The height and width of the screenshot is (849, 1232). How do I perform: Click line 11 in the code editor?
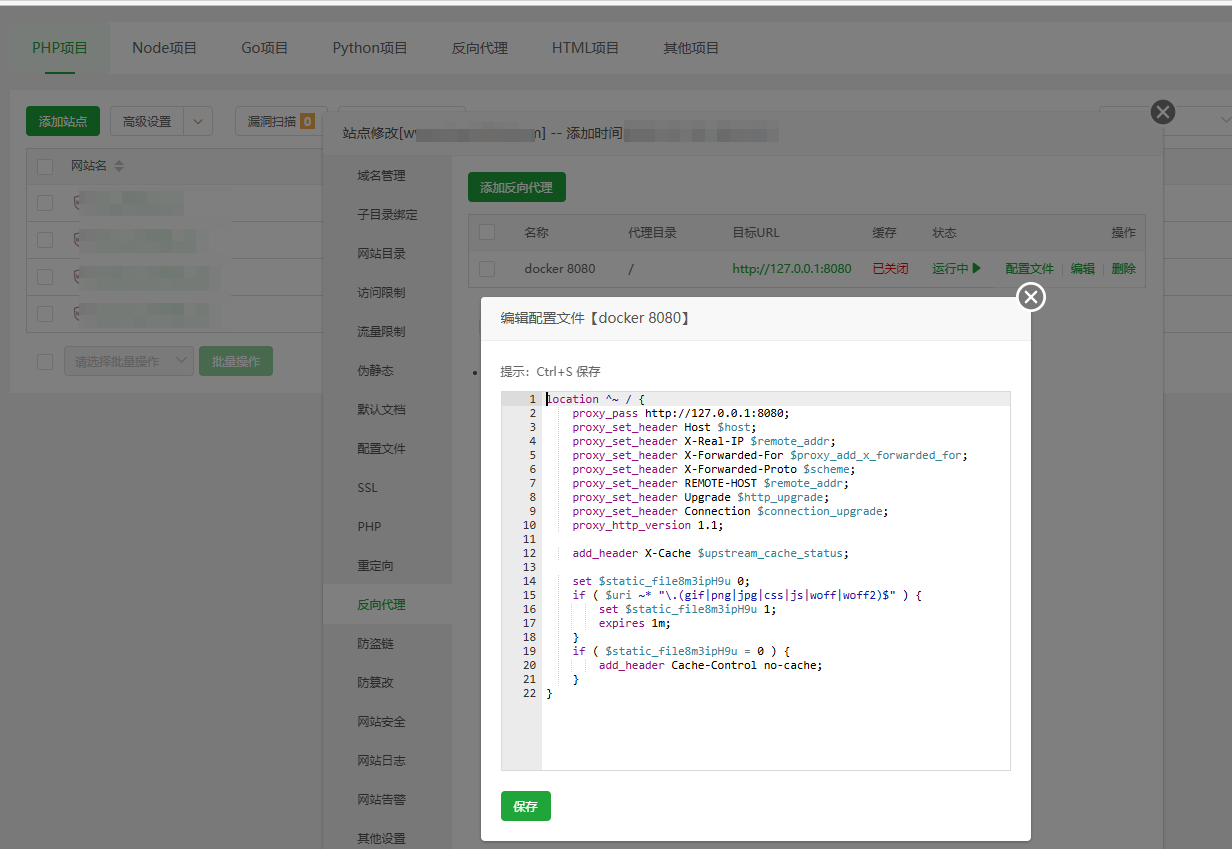point(700,539)
